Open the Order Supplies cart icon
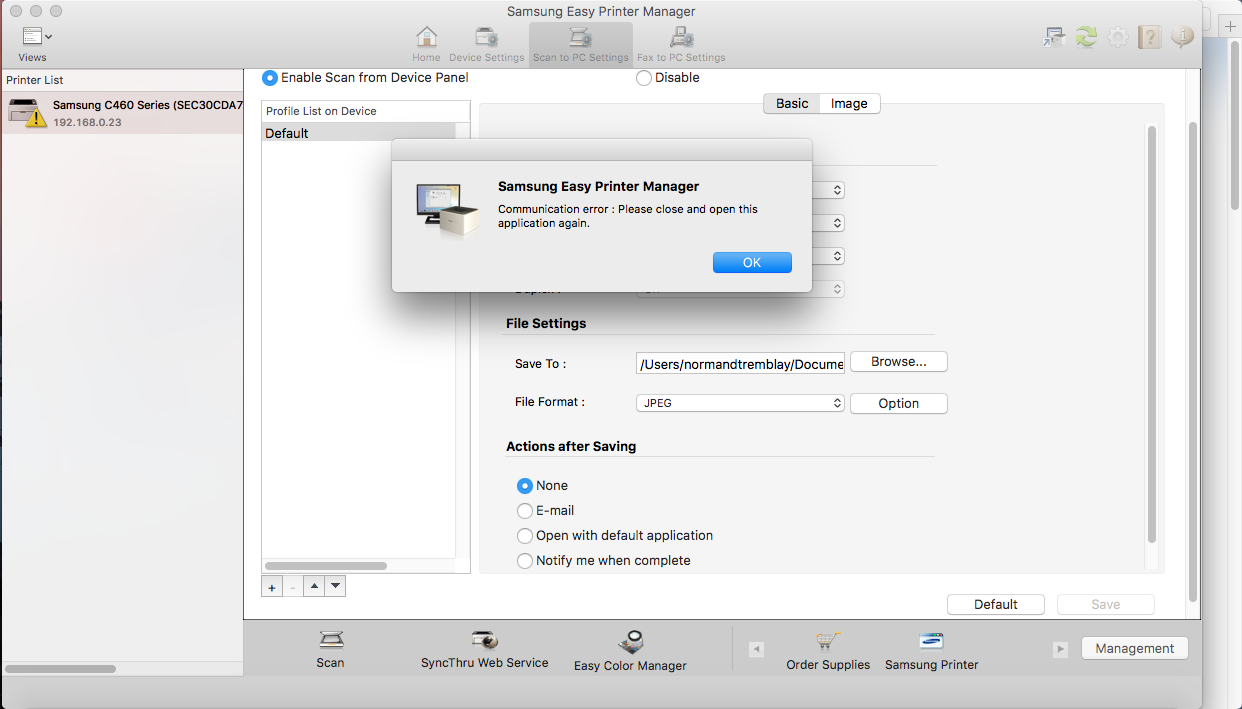This screenshot has height=709, width=1242. (827, 641)
